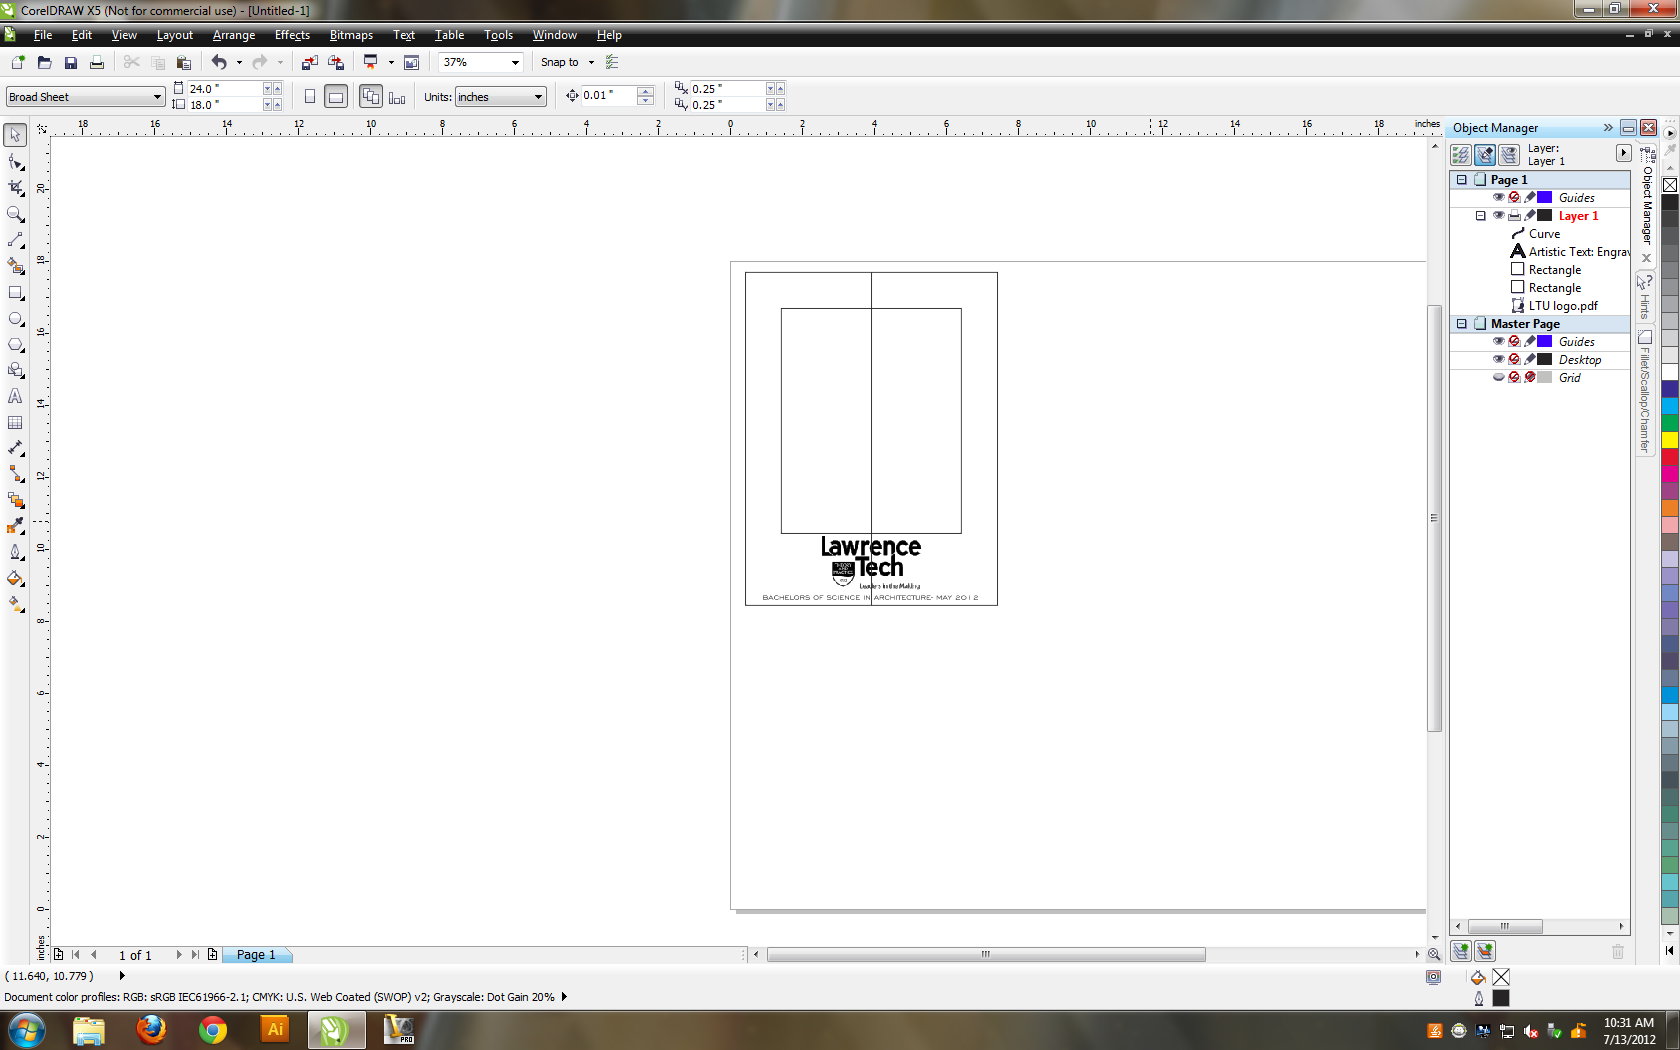Collapse the Page 1 tree node
The width and height of the screenshot is (1680, 1050).
pyautogui.click(x=1462, y=180)
